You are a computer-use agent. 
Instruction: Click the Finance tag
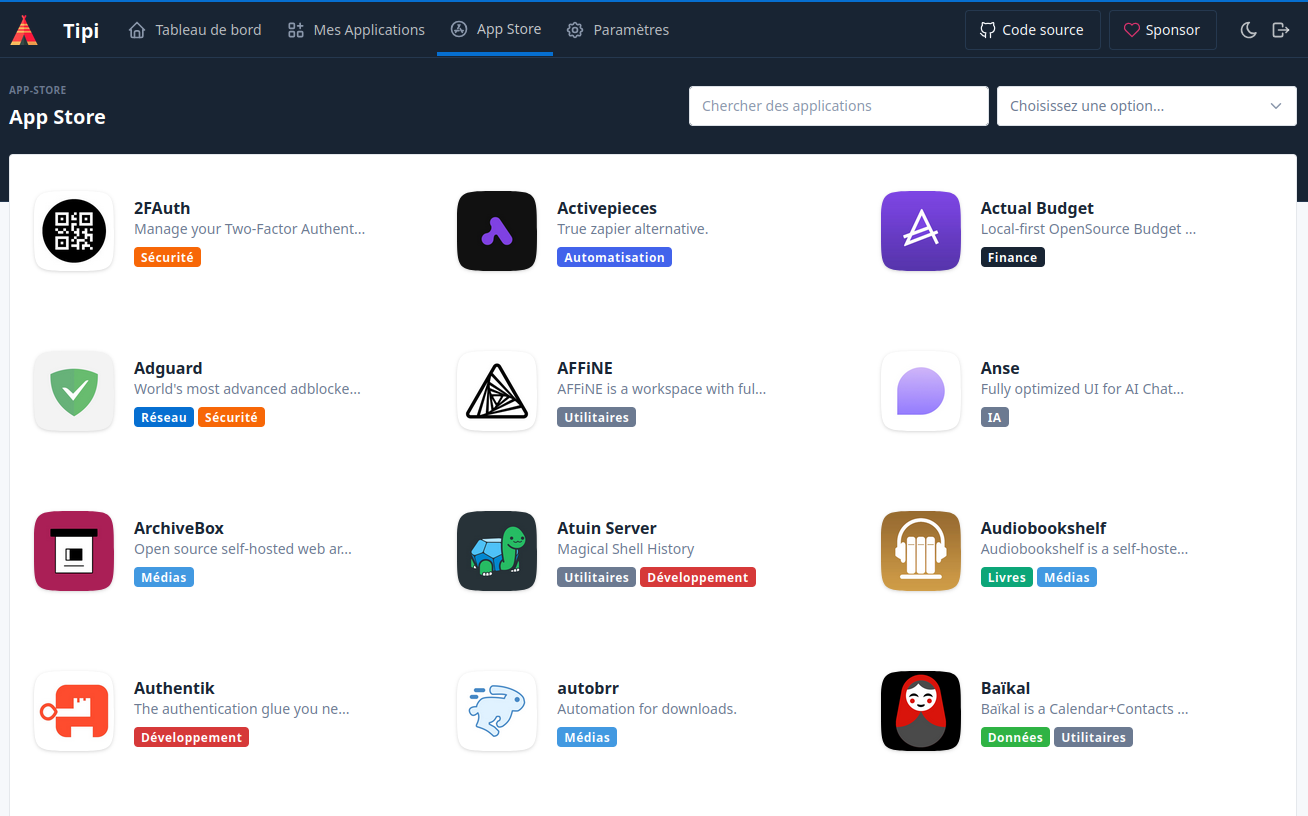point(1012,257)
